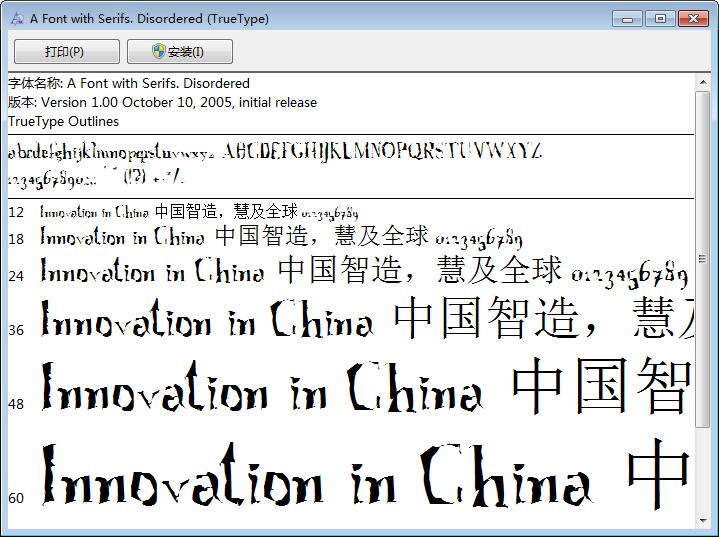Click the size label '18'
The image size is (719, 537).
(16, 239)
